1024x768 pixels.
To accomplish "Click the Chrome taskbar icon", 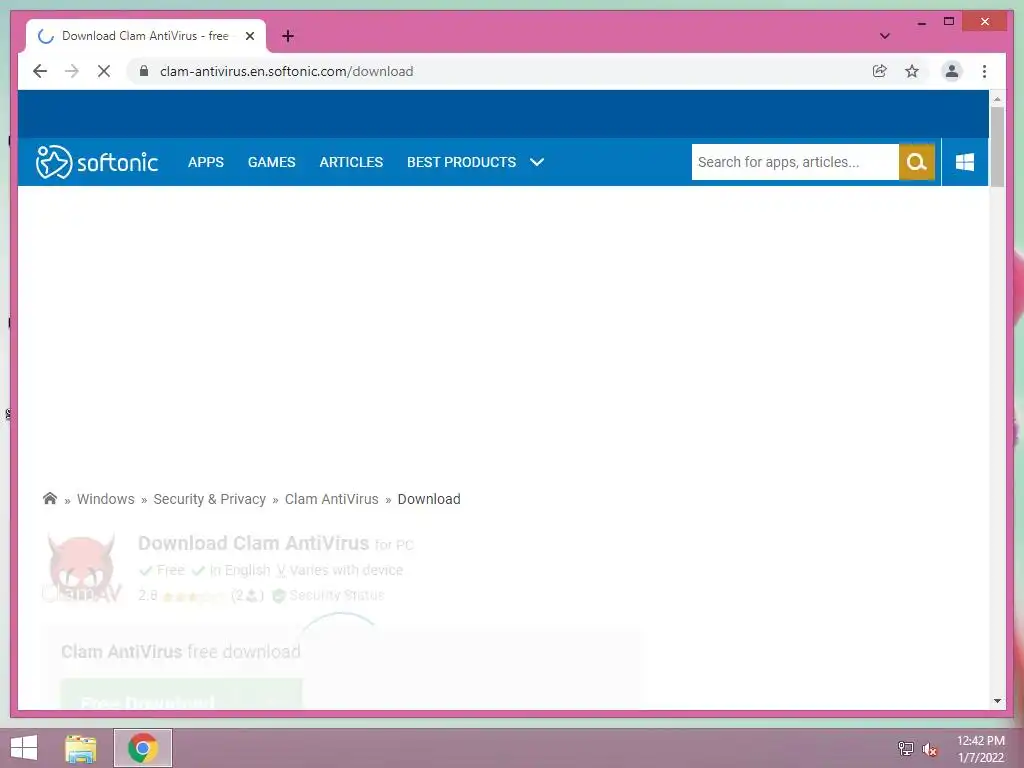I will (143, 748).
